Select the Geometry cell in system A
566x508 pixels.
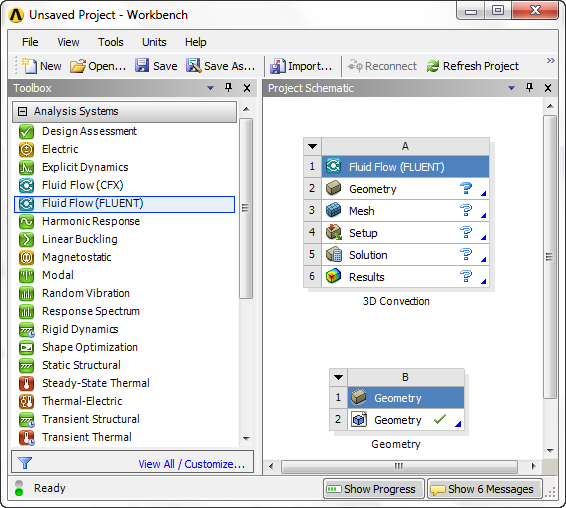(405, 189)
